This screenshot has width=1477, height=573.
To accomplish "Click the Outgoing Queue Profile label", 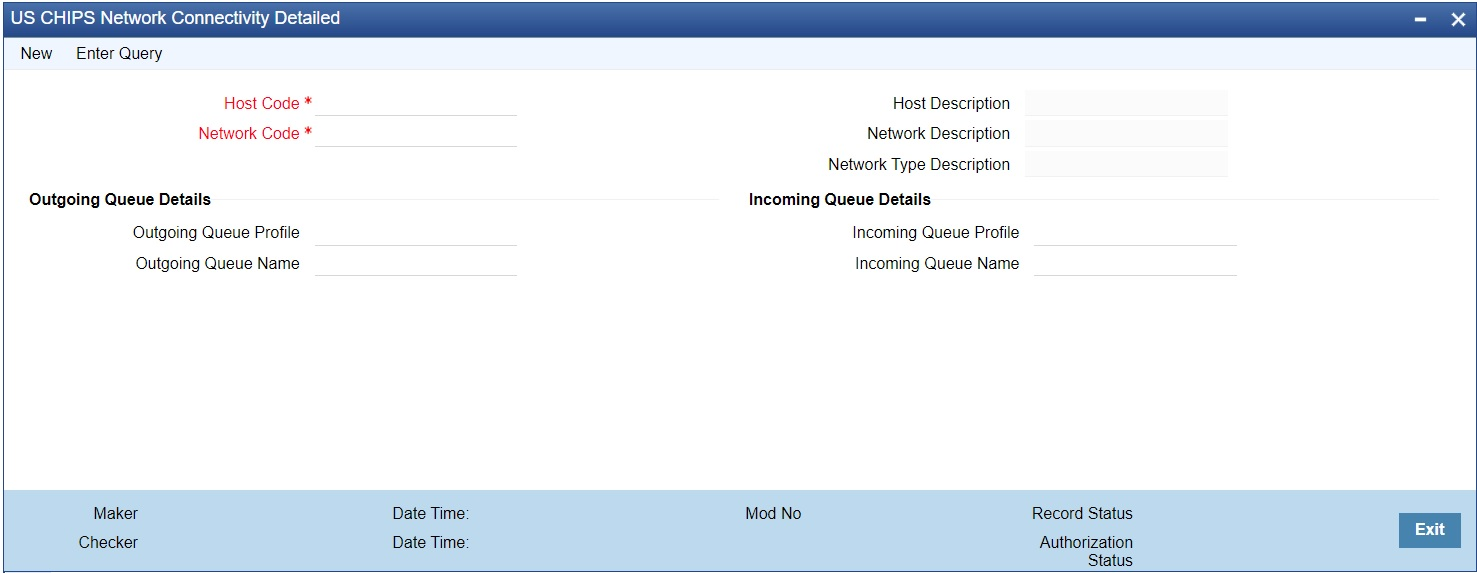I will click(216, 232).
